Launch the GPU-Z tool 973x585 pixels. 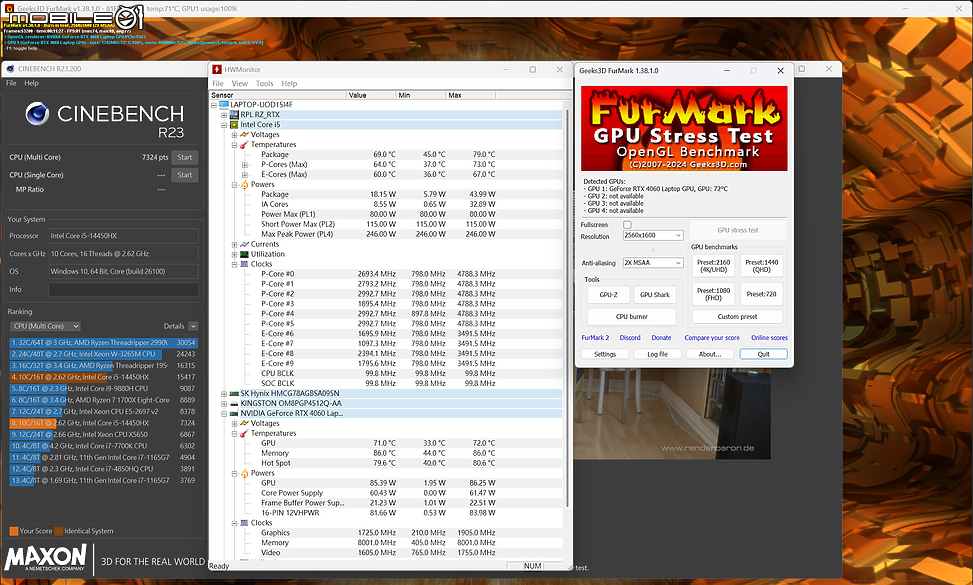(609, 295)
